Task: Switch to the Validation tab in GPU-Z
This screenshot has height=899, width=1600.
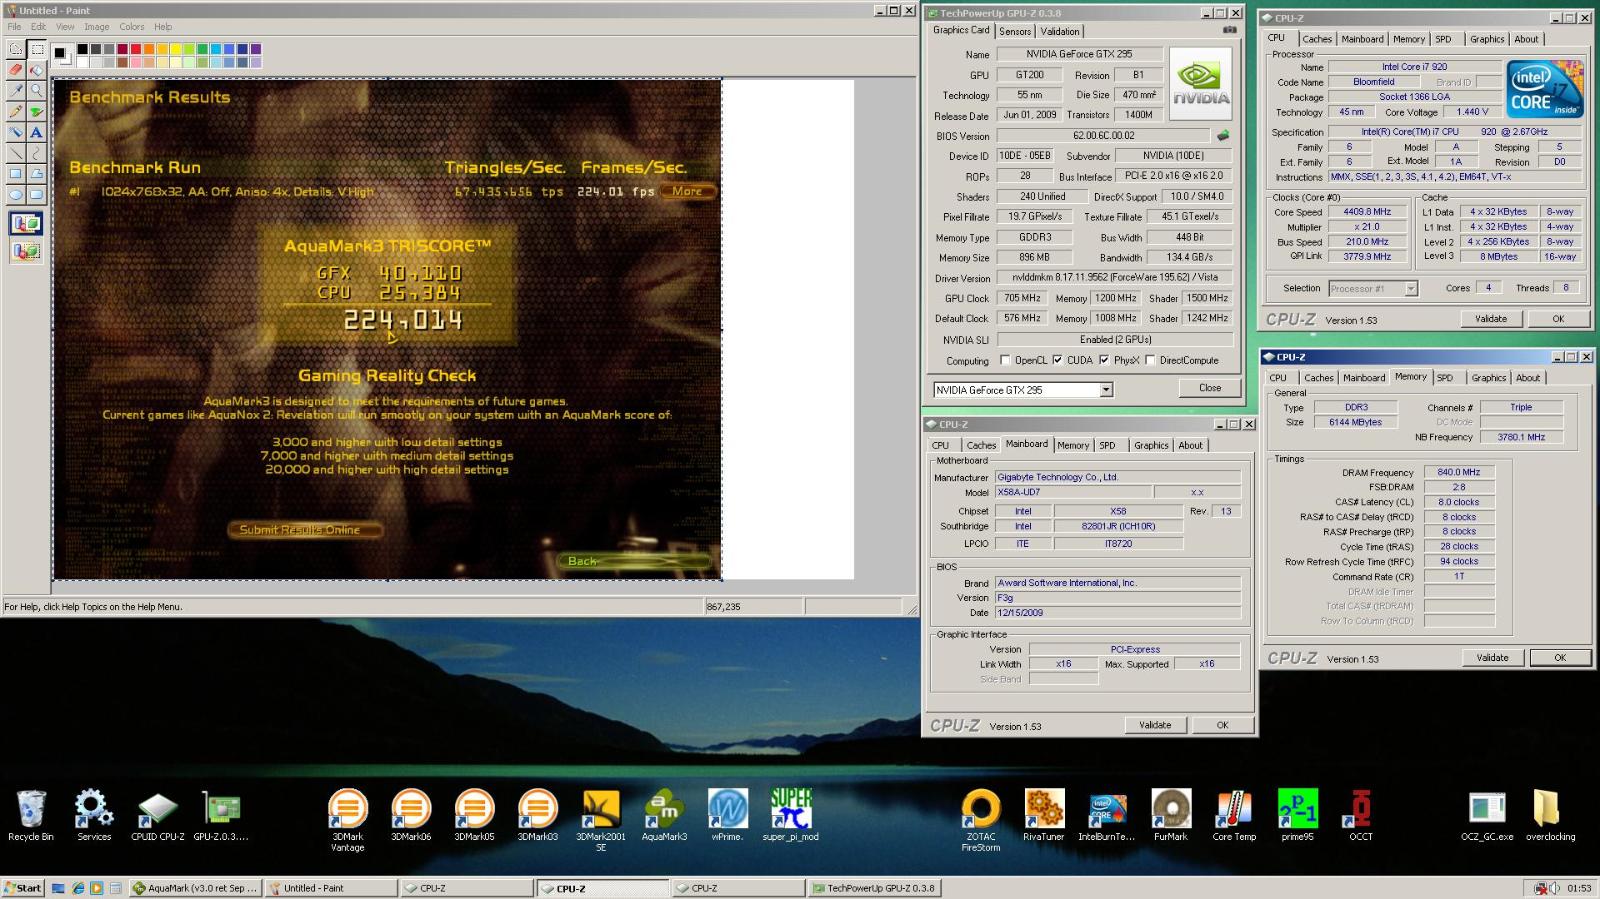Action: click(1060, 31)
